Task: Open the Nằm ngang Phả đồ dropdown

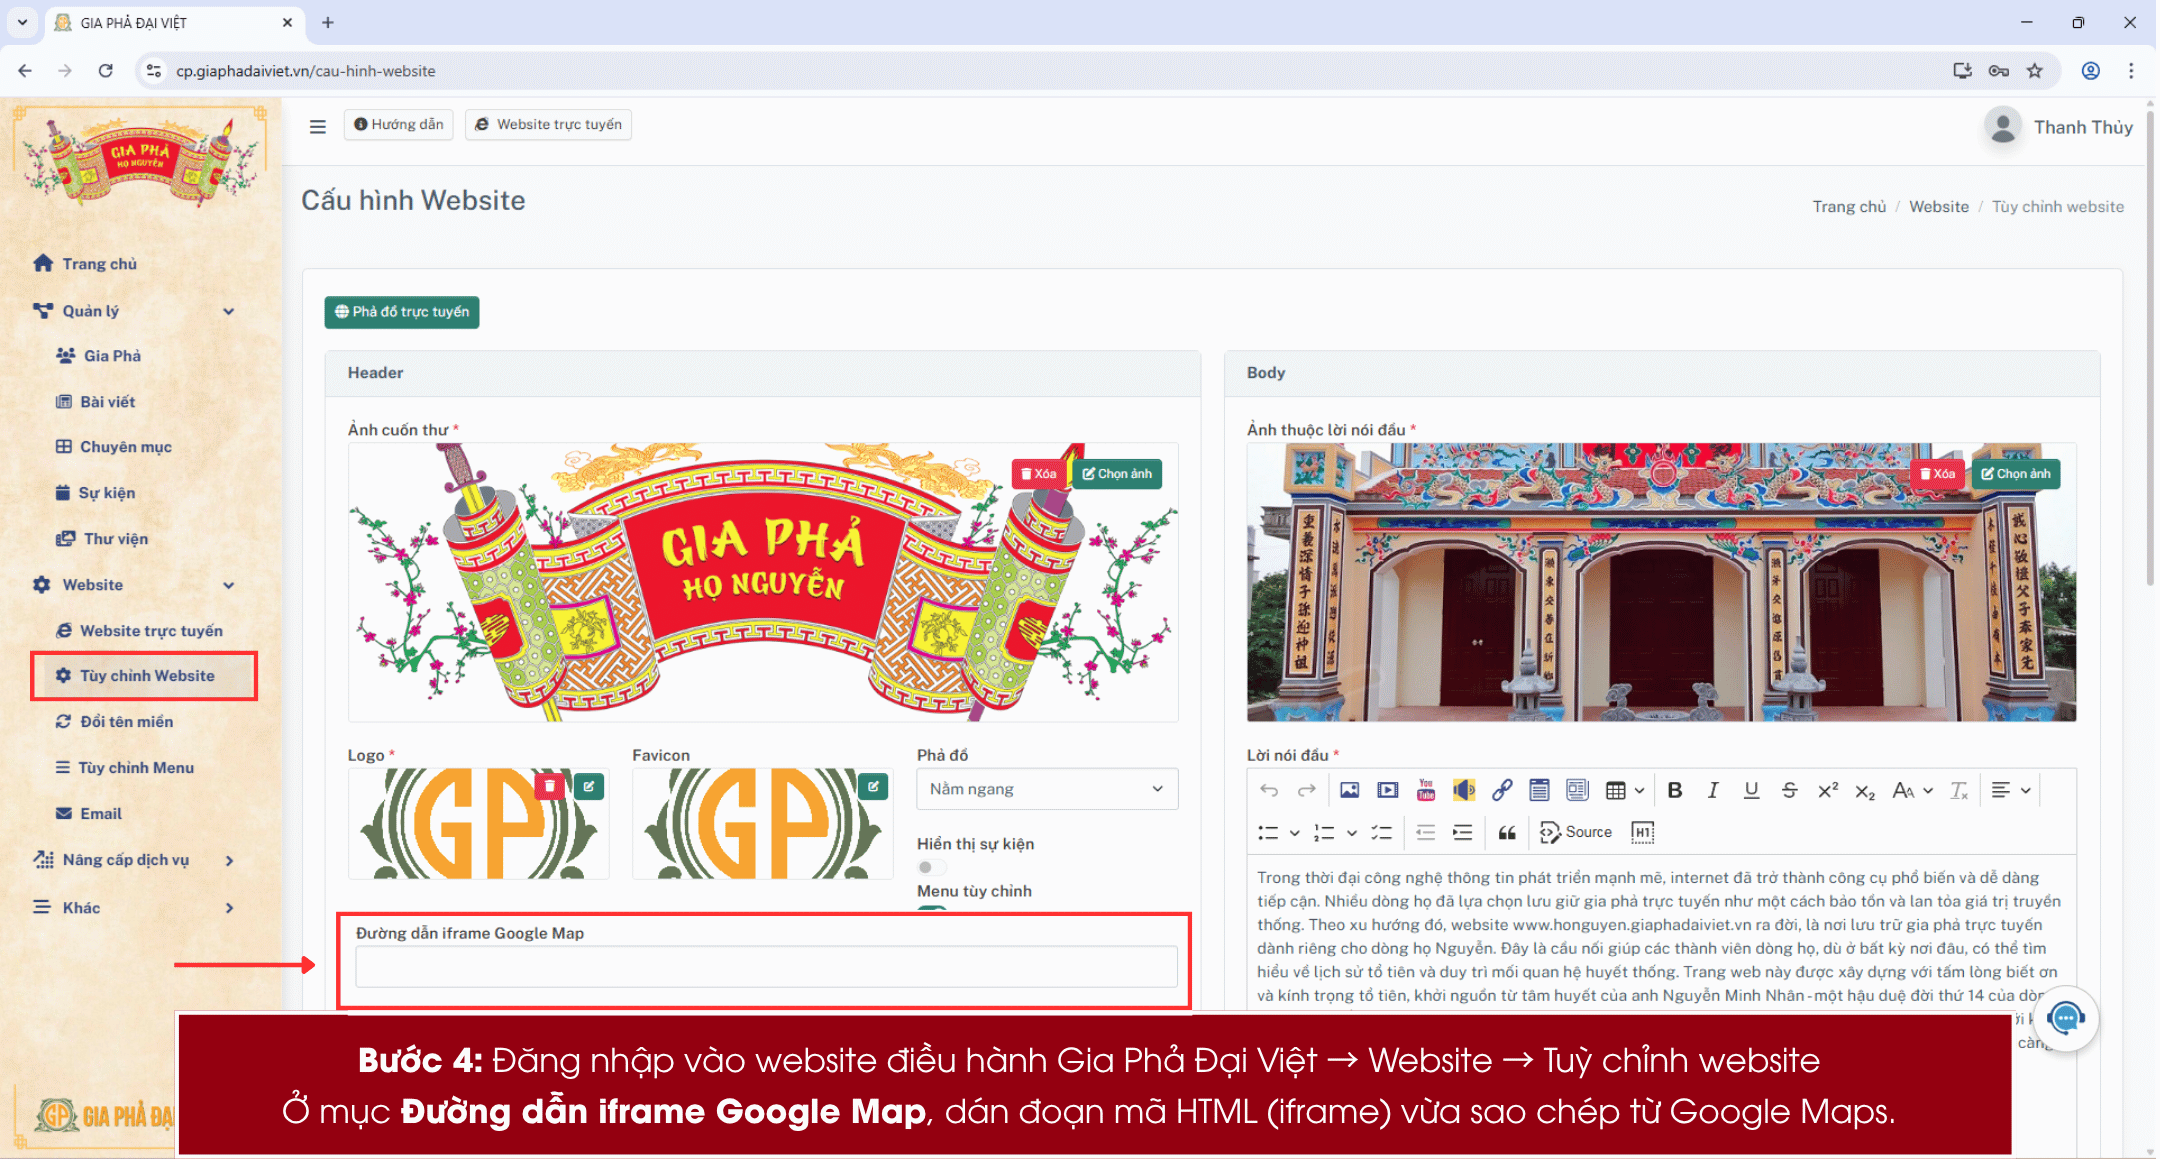Action: coord(1046,789)
